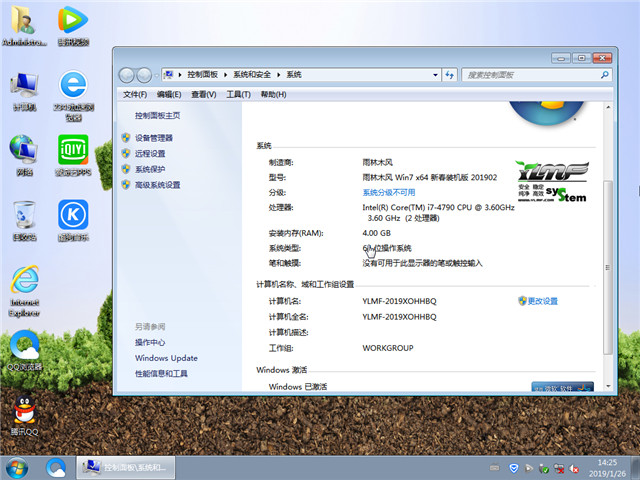Open Windows Update link
The image size is (640, 480).
[x=166, y=358]
